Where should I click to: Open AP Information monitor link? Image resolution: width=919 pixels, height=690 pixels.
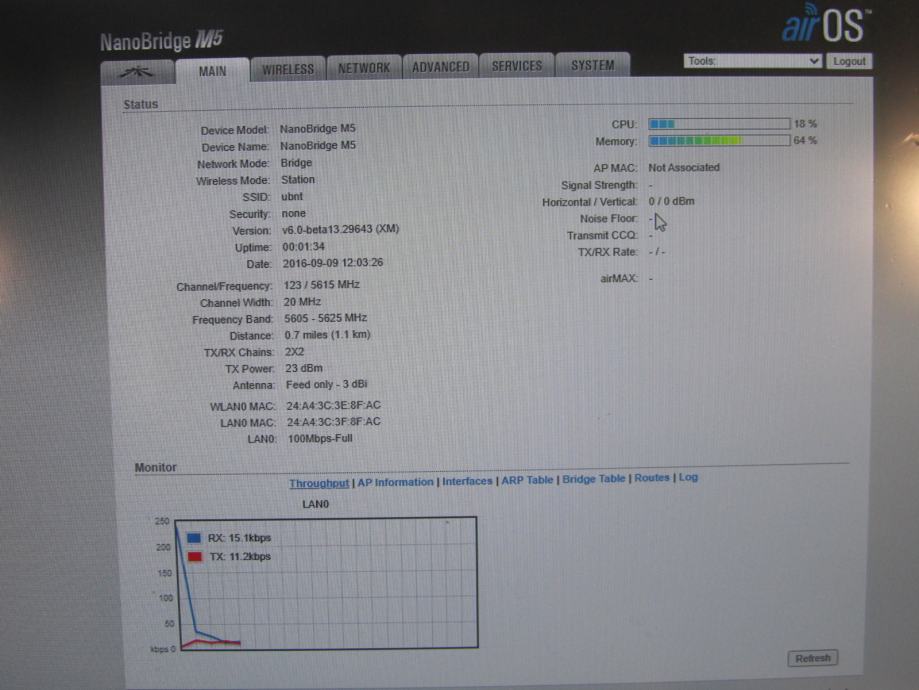coord(395,482)
